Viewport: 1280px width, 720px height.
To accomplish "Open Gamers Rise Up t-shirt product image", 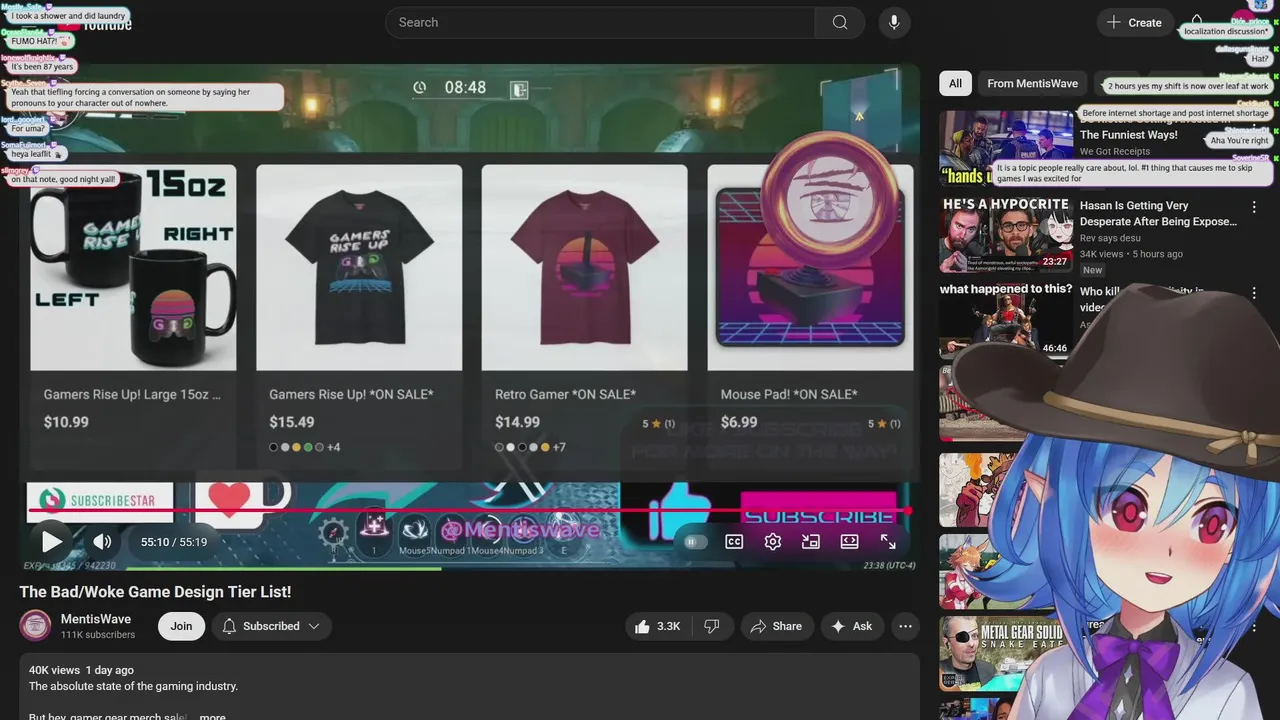I will 359,268.
